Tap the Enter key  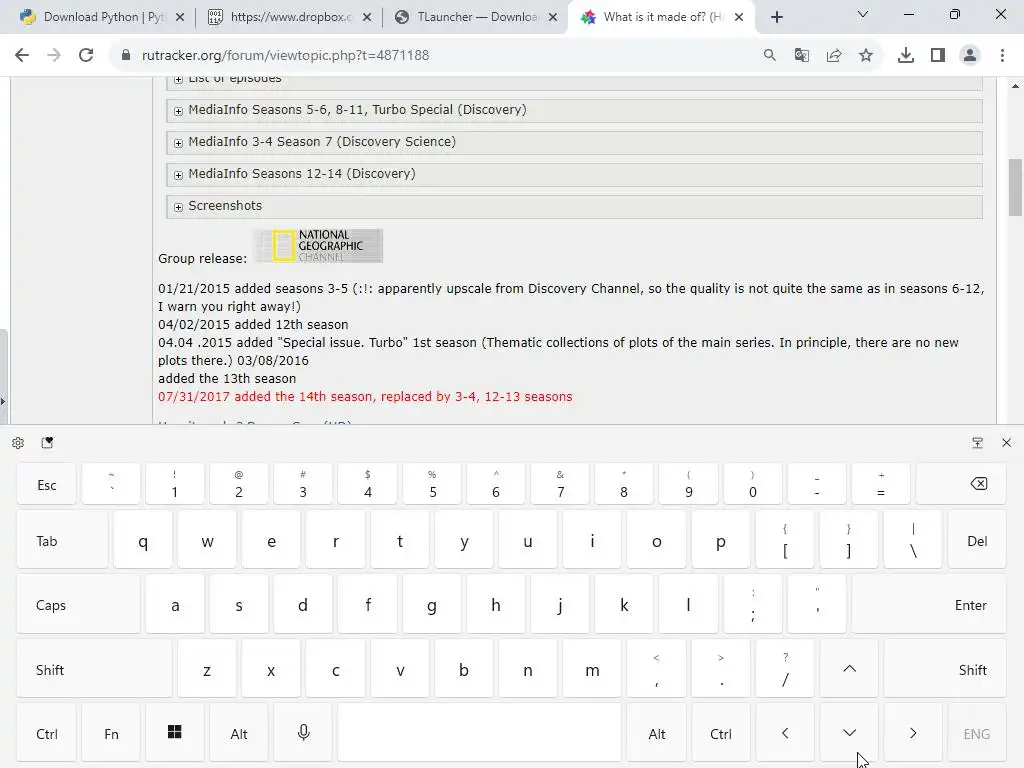coord(929,605)
